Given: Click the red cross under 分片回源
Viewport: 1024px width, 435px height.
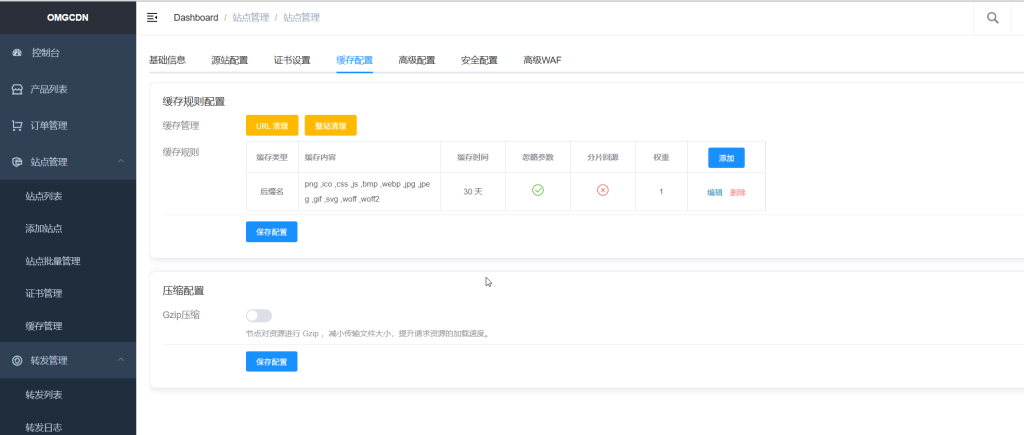Looking at the screenshot, I should coord(602,190).
